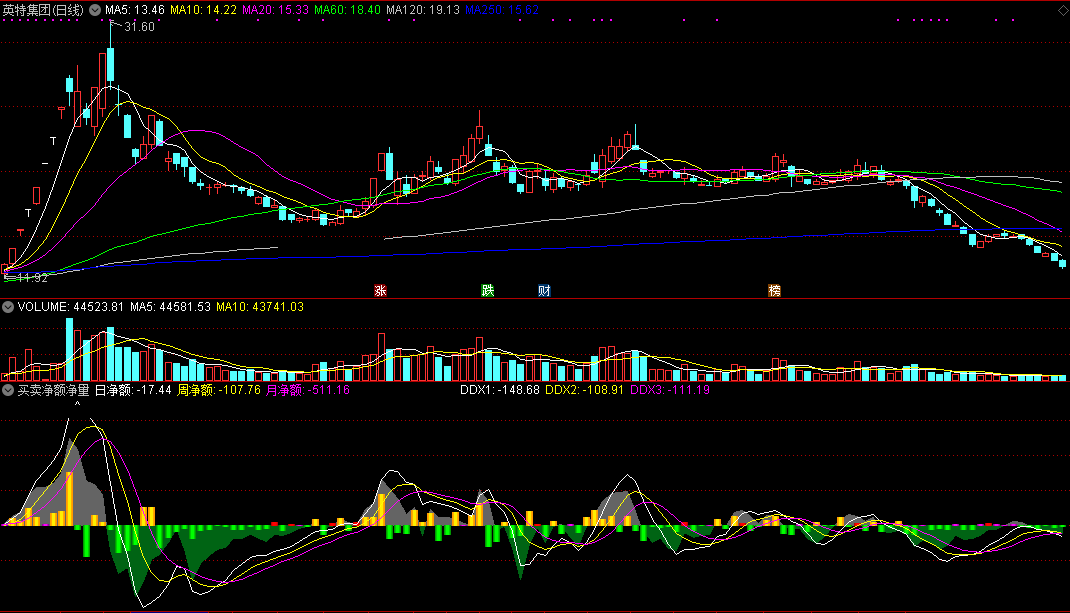Expand the VOLUME indicator dropdown arrow
Image resolution: width=1070 pixels, height=613 pixels.
point(8,307)
